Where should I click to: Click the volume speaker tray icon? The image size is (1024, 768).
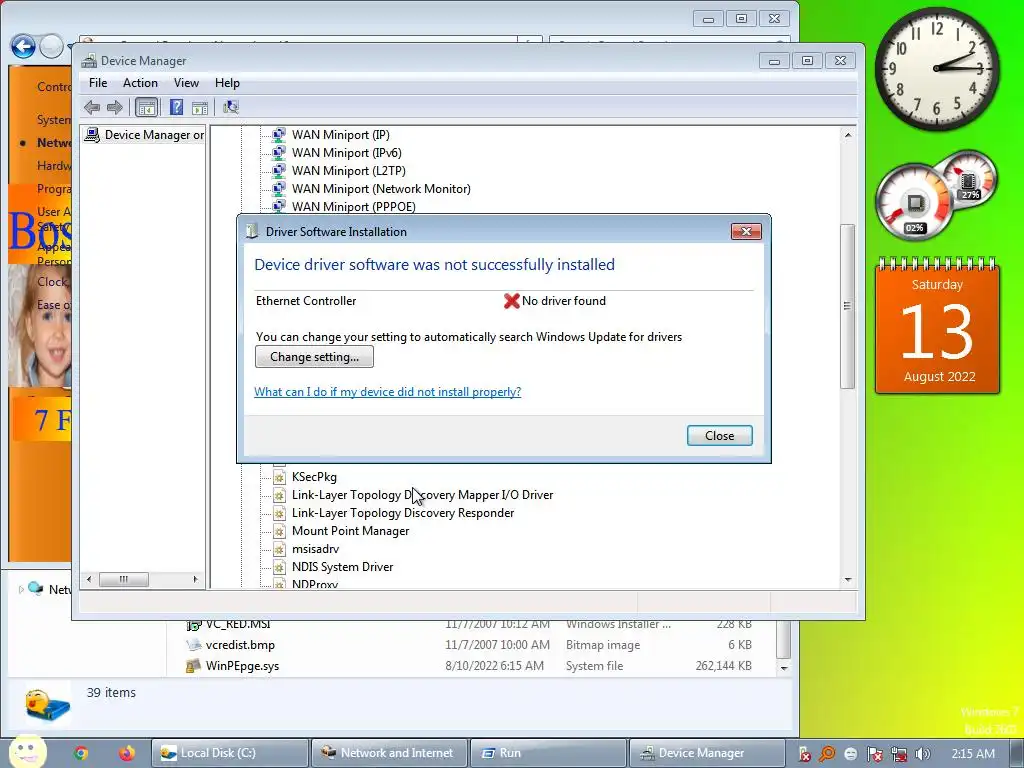[923, 754]
